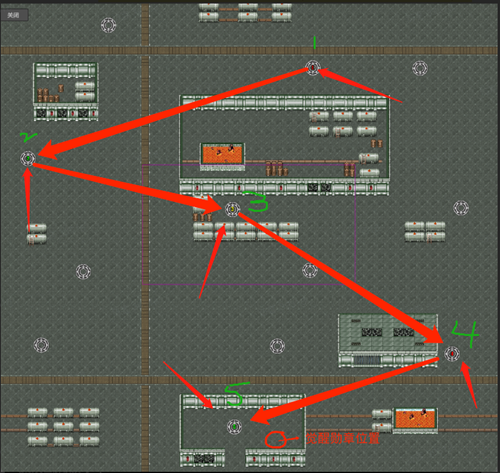Click the orange lava pool in central building
Screen dimensions: 500x473
(222, 154)
